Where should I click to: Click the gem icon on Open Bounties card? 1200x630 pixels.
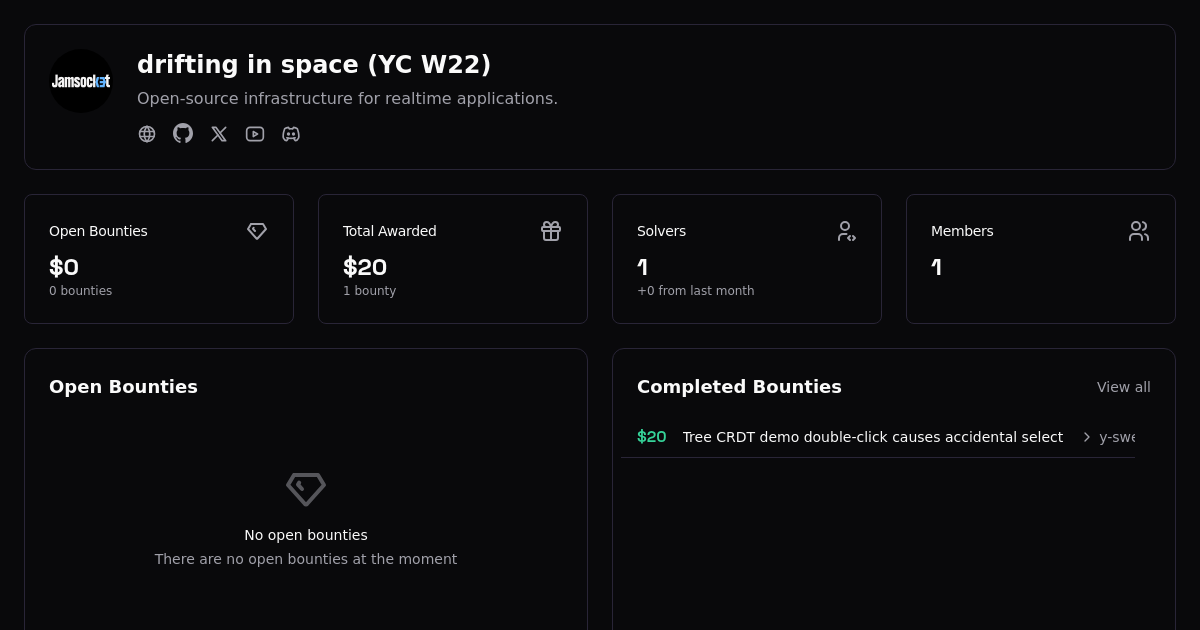click(x=257, y=231)
